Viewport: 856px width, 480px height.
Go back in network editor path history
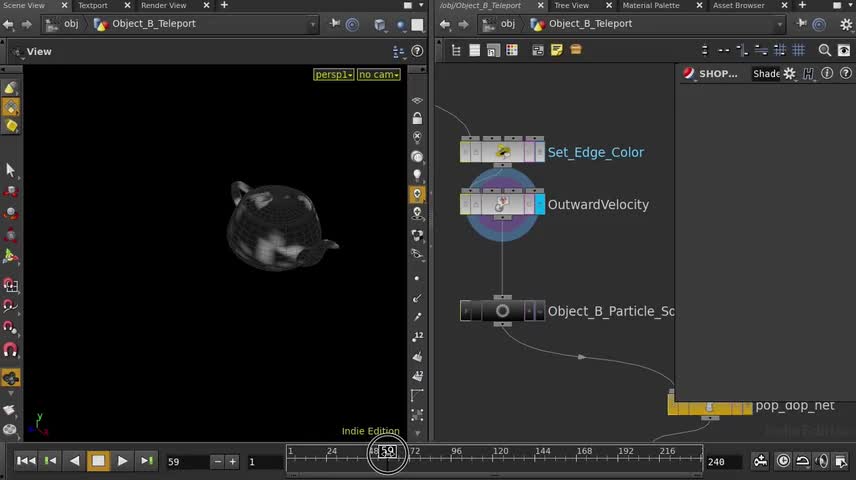(x=445, y=24)
